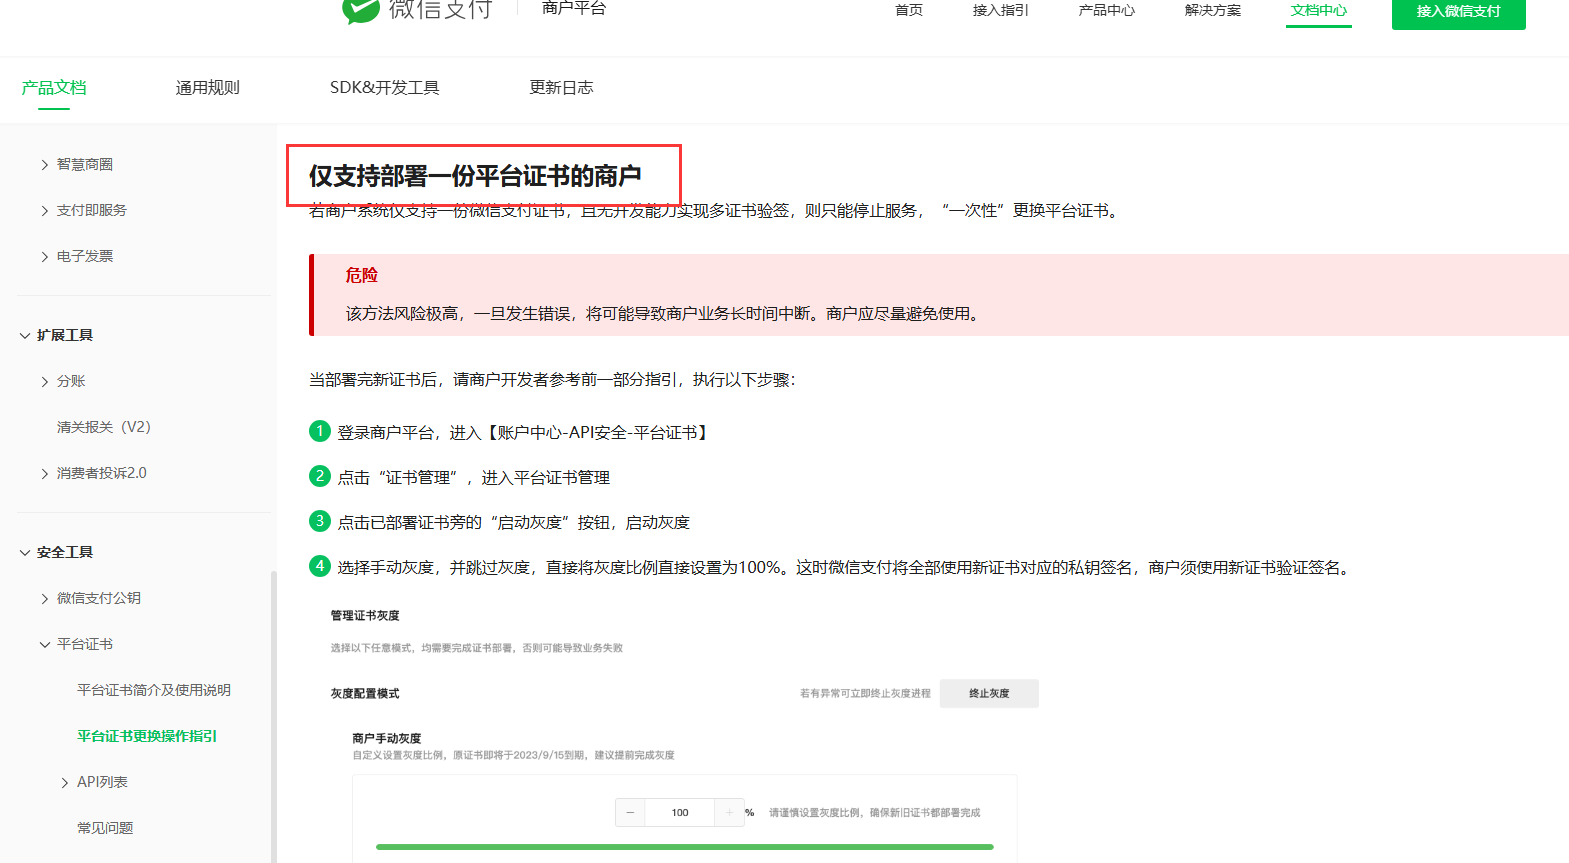Click the WeChat Pay logo icon
The image size is (1569, 863).
(360, 10)
